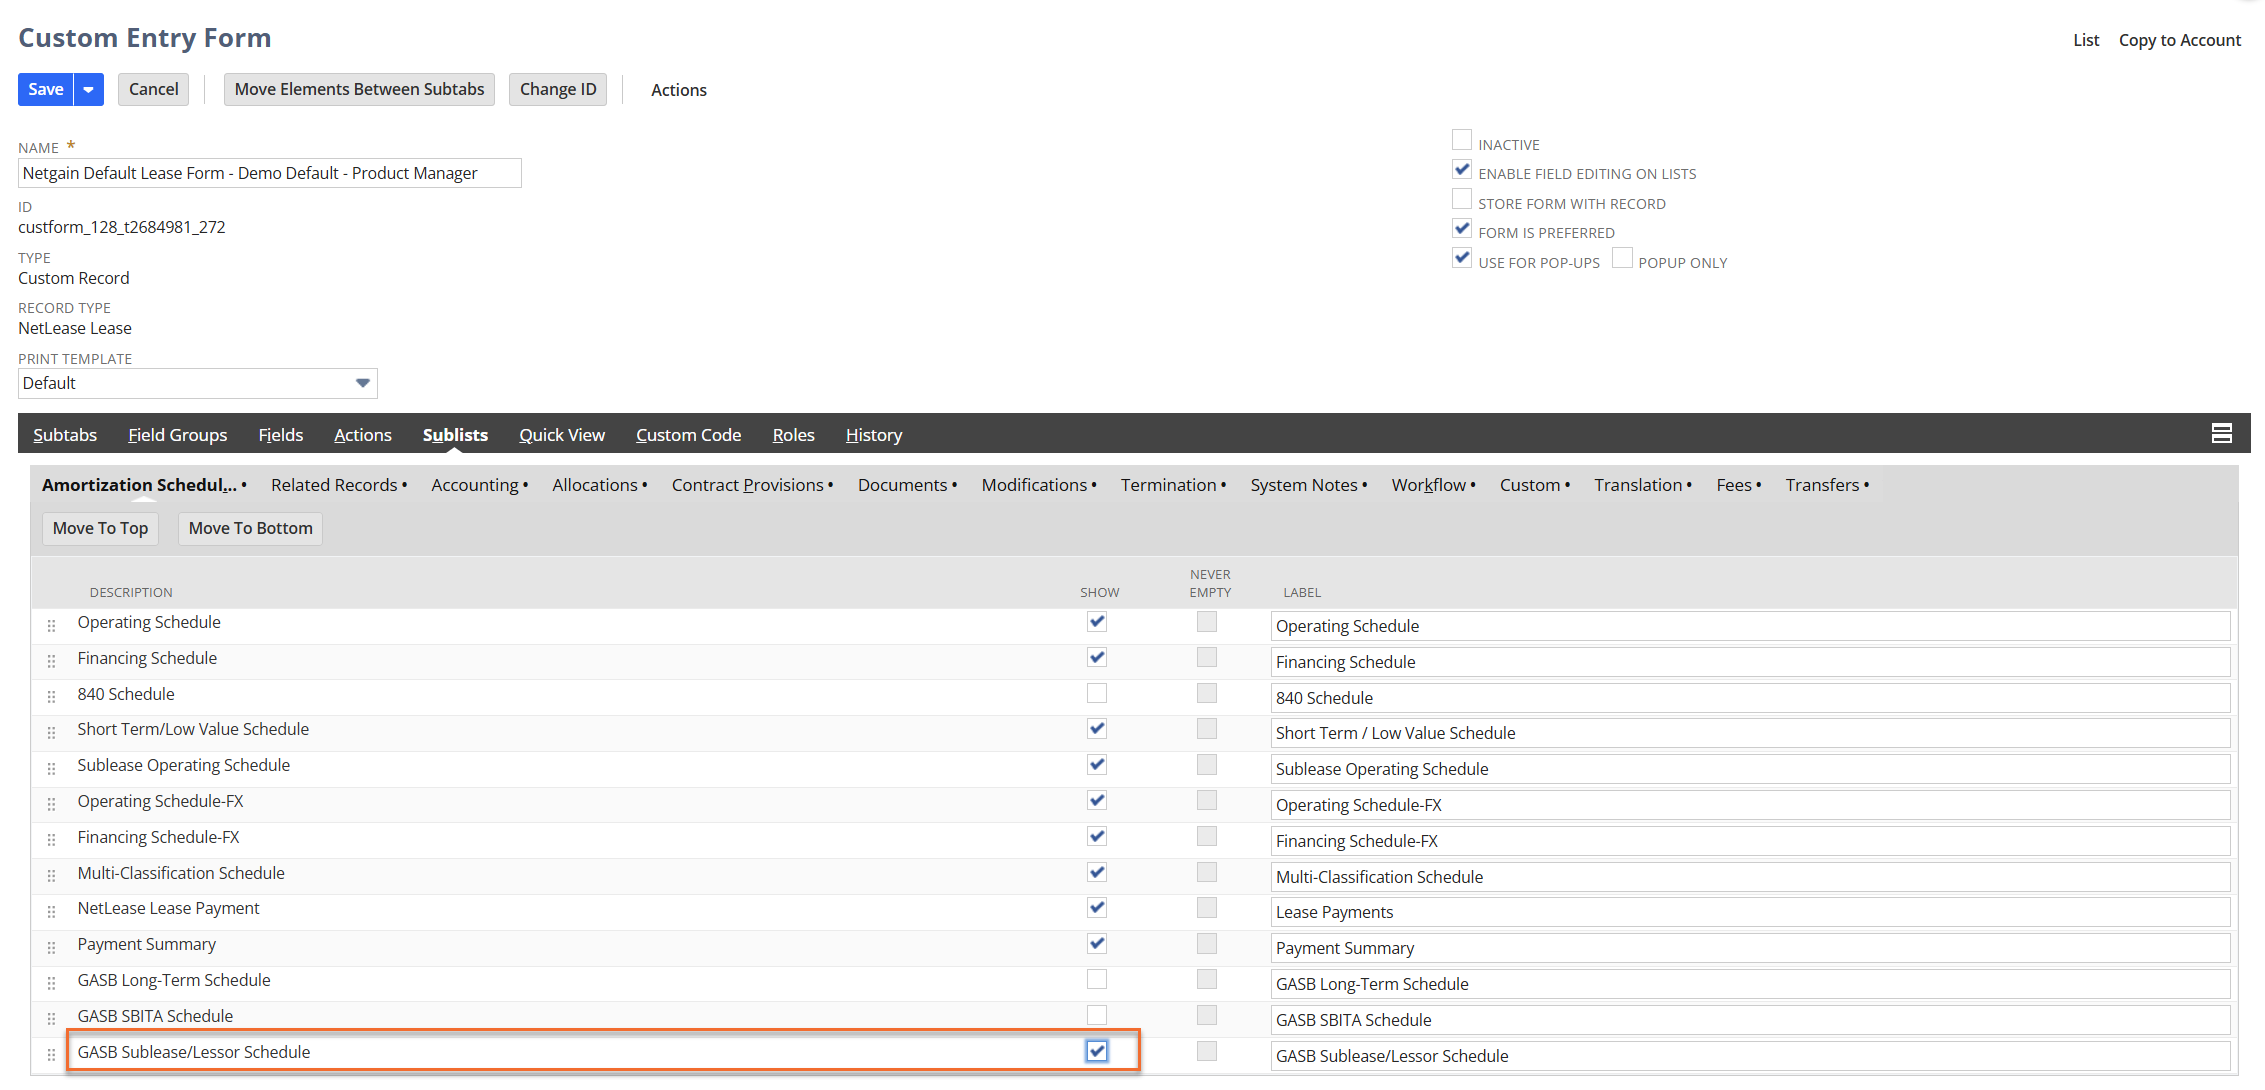The height and width of the screenshot is (1090, 2265).
Task: Click drag handle for Multi-Classification Schedule
Action: pyautogui.click(x=51, y=875)
